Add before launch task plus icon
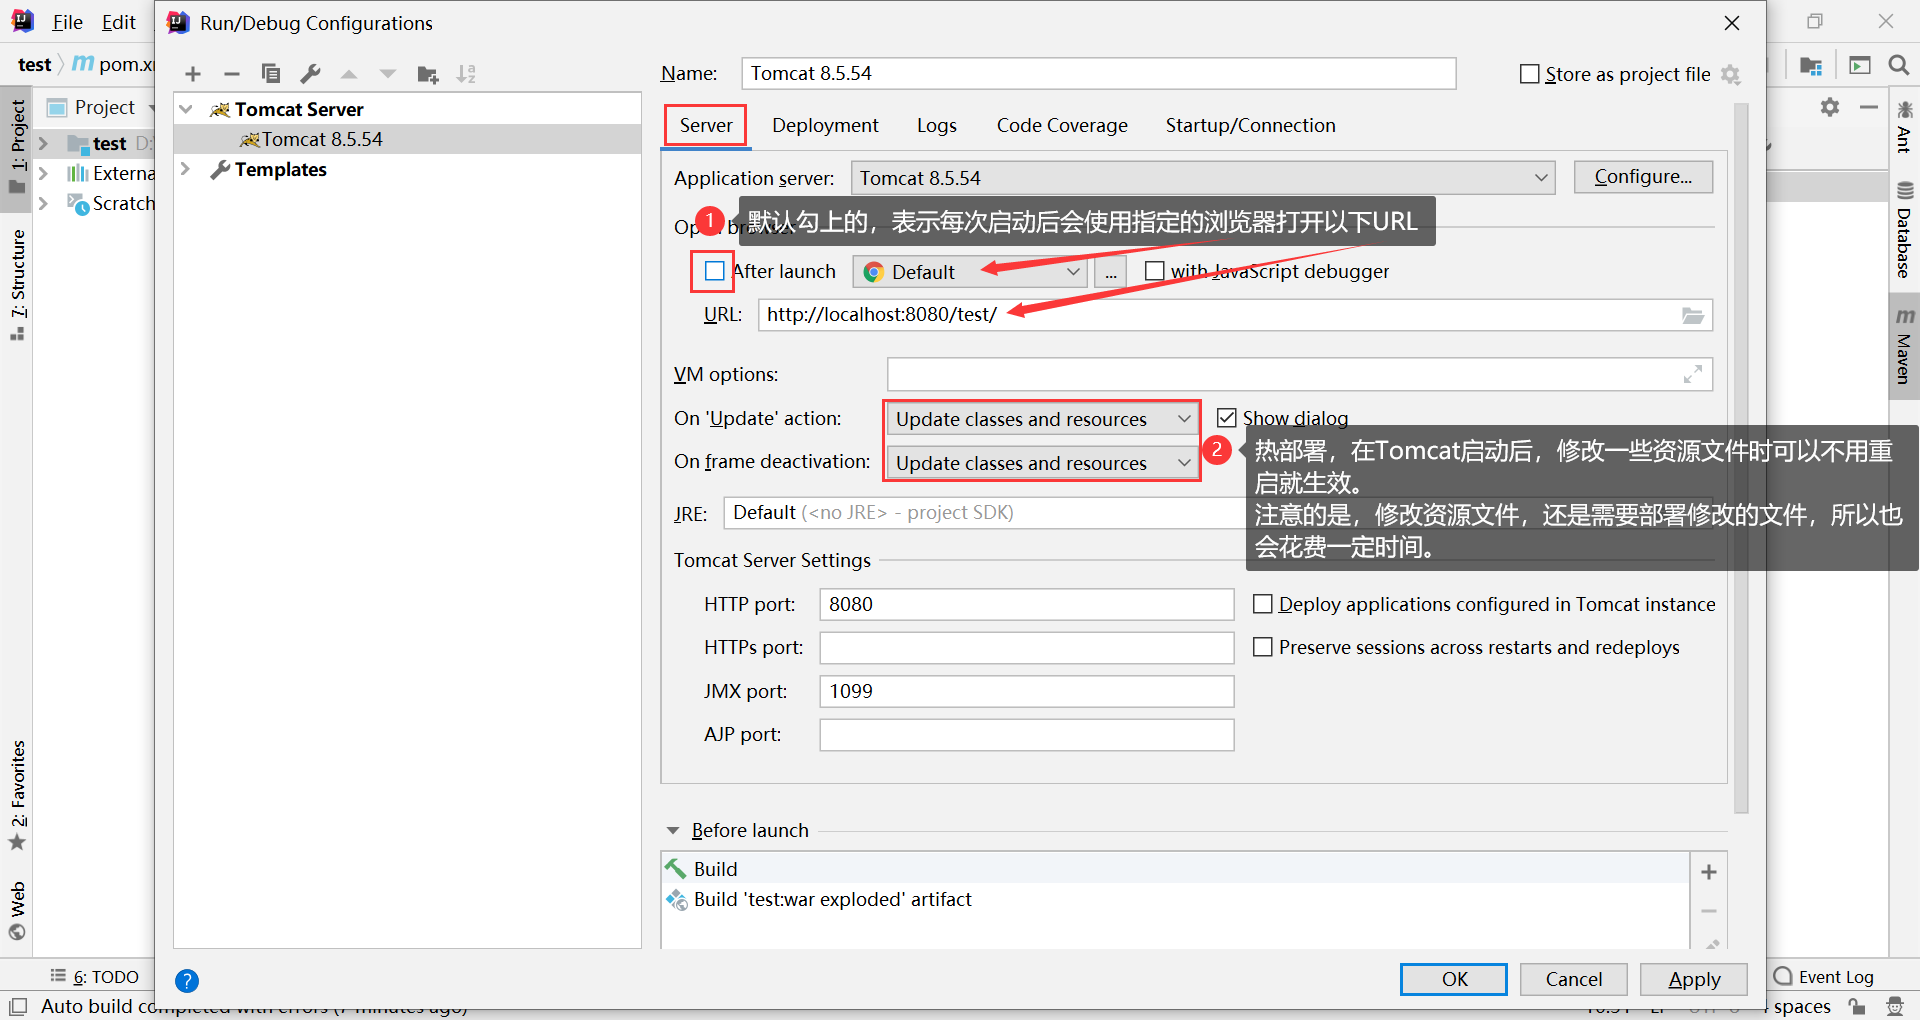Image resolution: width=1920 pixels, height=1020 pixels. pos(1709,872)
